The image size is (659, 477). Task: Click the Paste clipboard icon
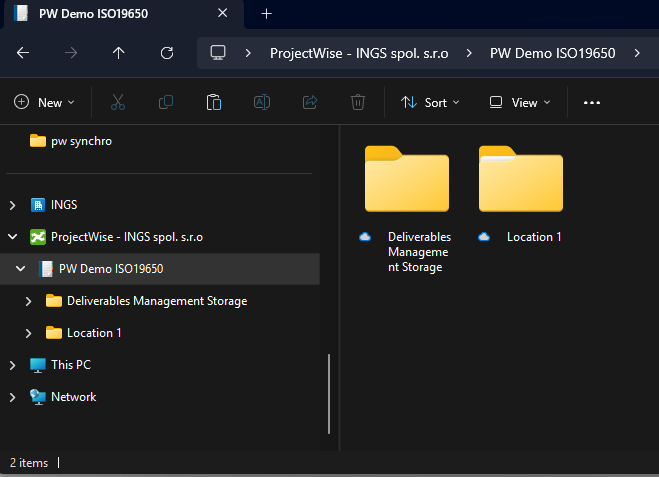pos(214,102)
